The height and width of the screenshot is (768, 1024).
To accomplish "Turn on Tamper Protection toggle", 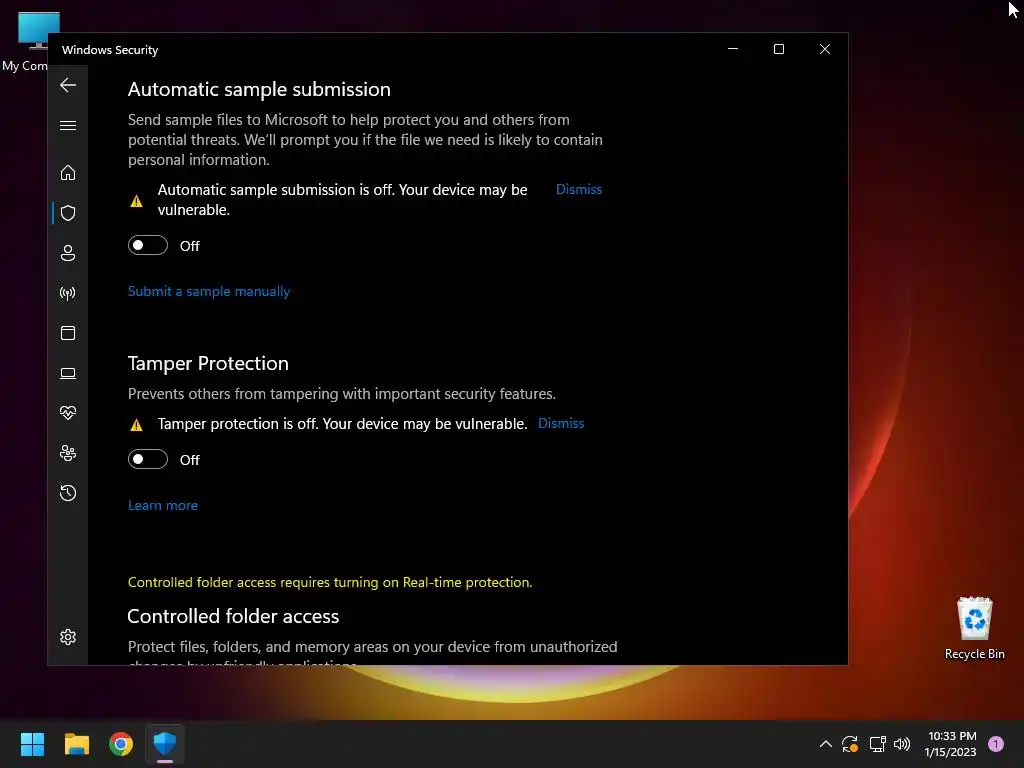I will pyautogui.click(x=148, y=460).
